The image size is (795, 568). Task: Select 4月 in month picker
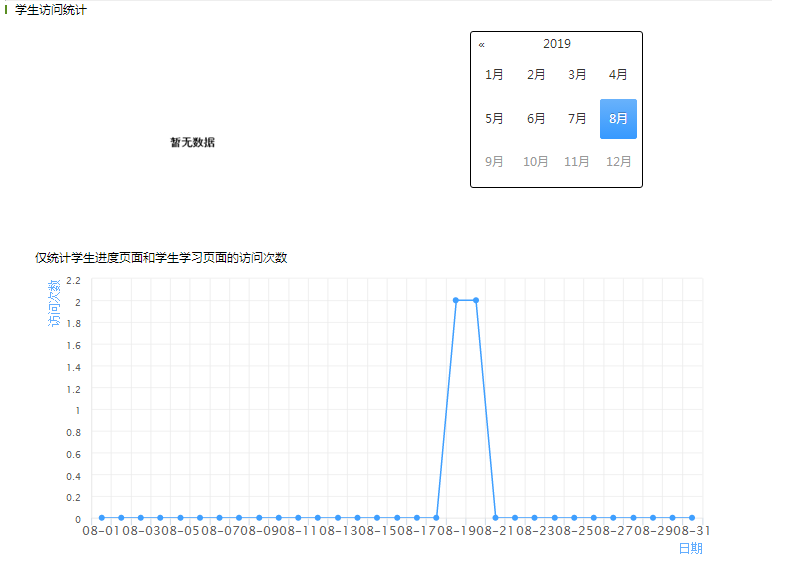coord(618,75)
